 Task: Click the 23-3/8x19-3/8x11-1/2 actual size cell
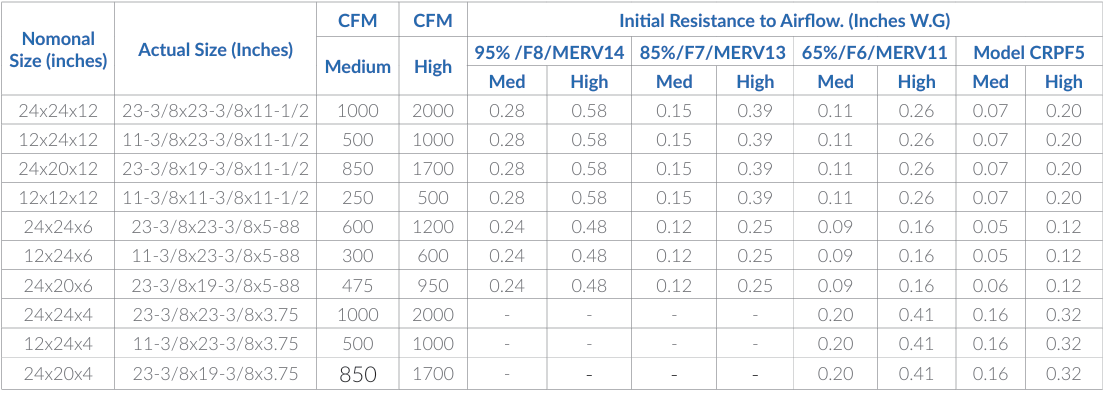[x=215, y=169]
